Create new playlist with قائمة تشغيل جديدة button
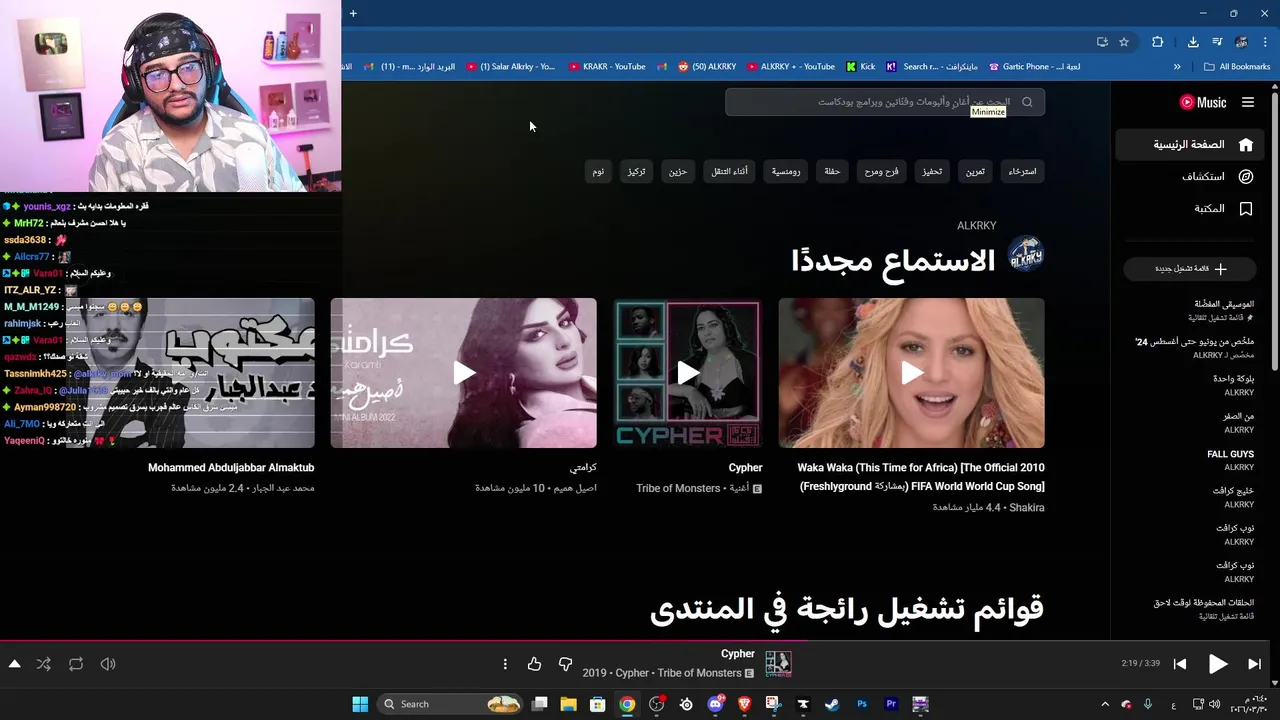The height and width of the screenshot is (720, 1280). click(x=1190, y=269)
